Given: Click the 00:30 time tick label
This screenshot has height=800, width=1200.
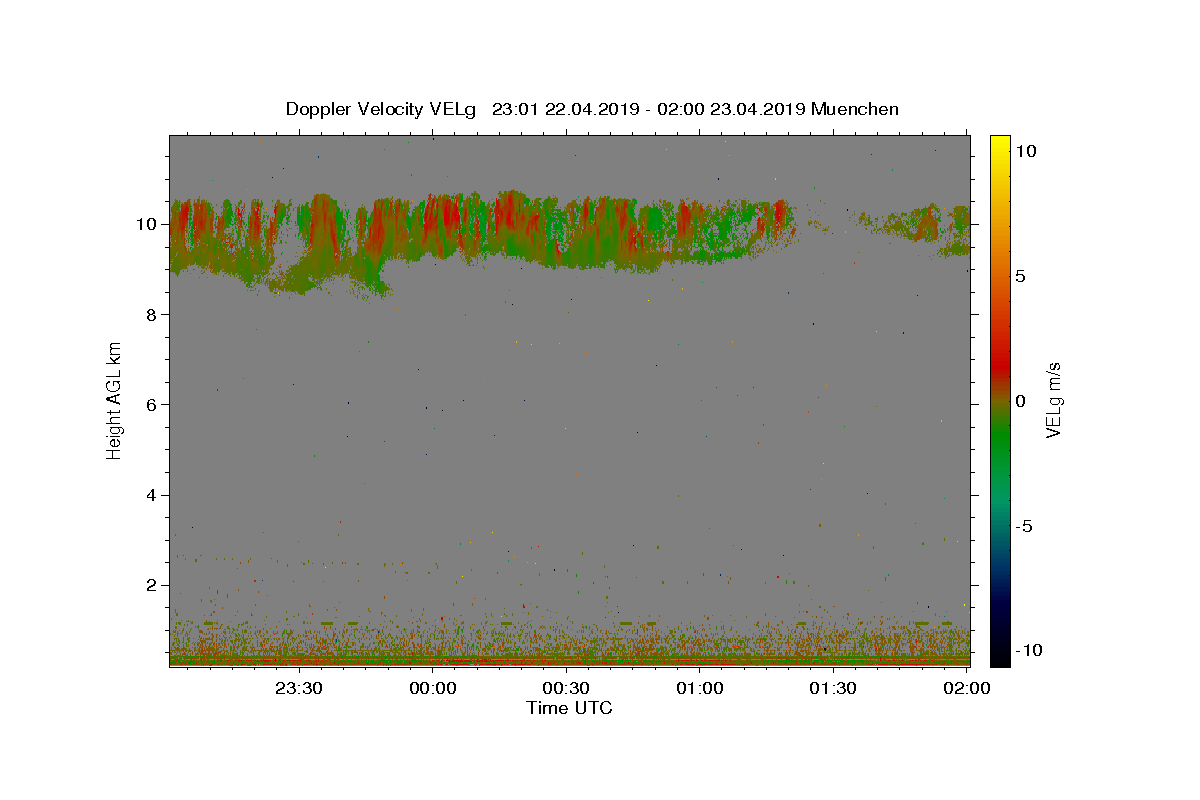Looking at the screenshot, I should (566, 688).
